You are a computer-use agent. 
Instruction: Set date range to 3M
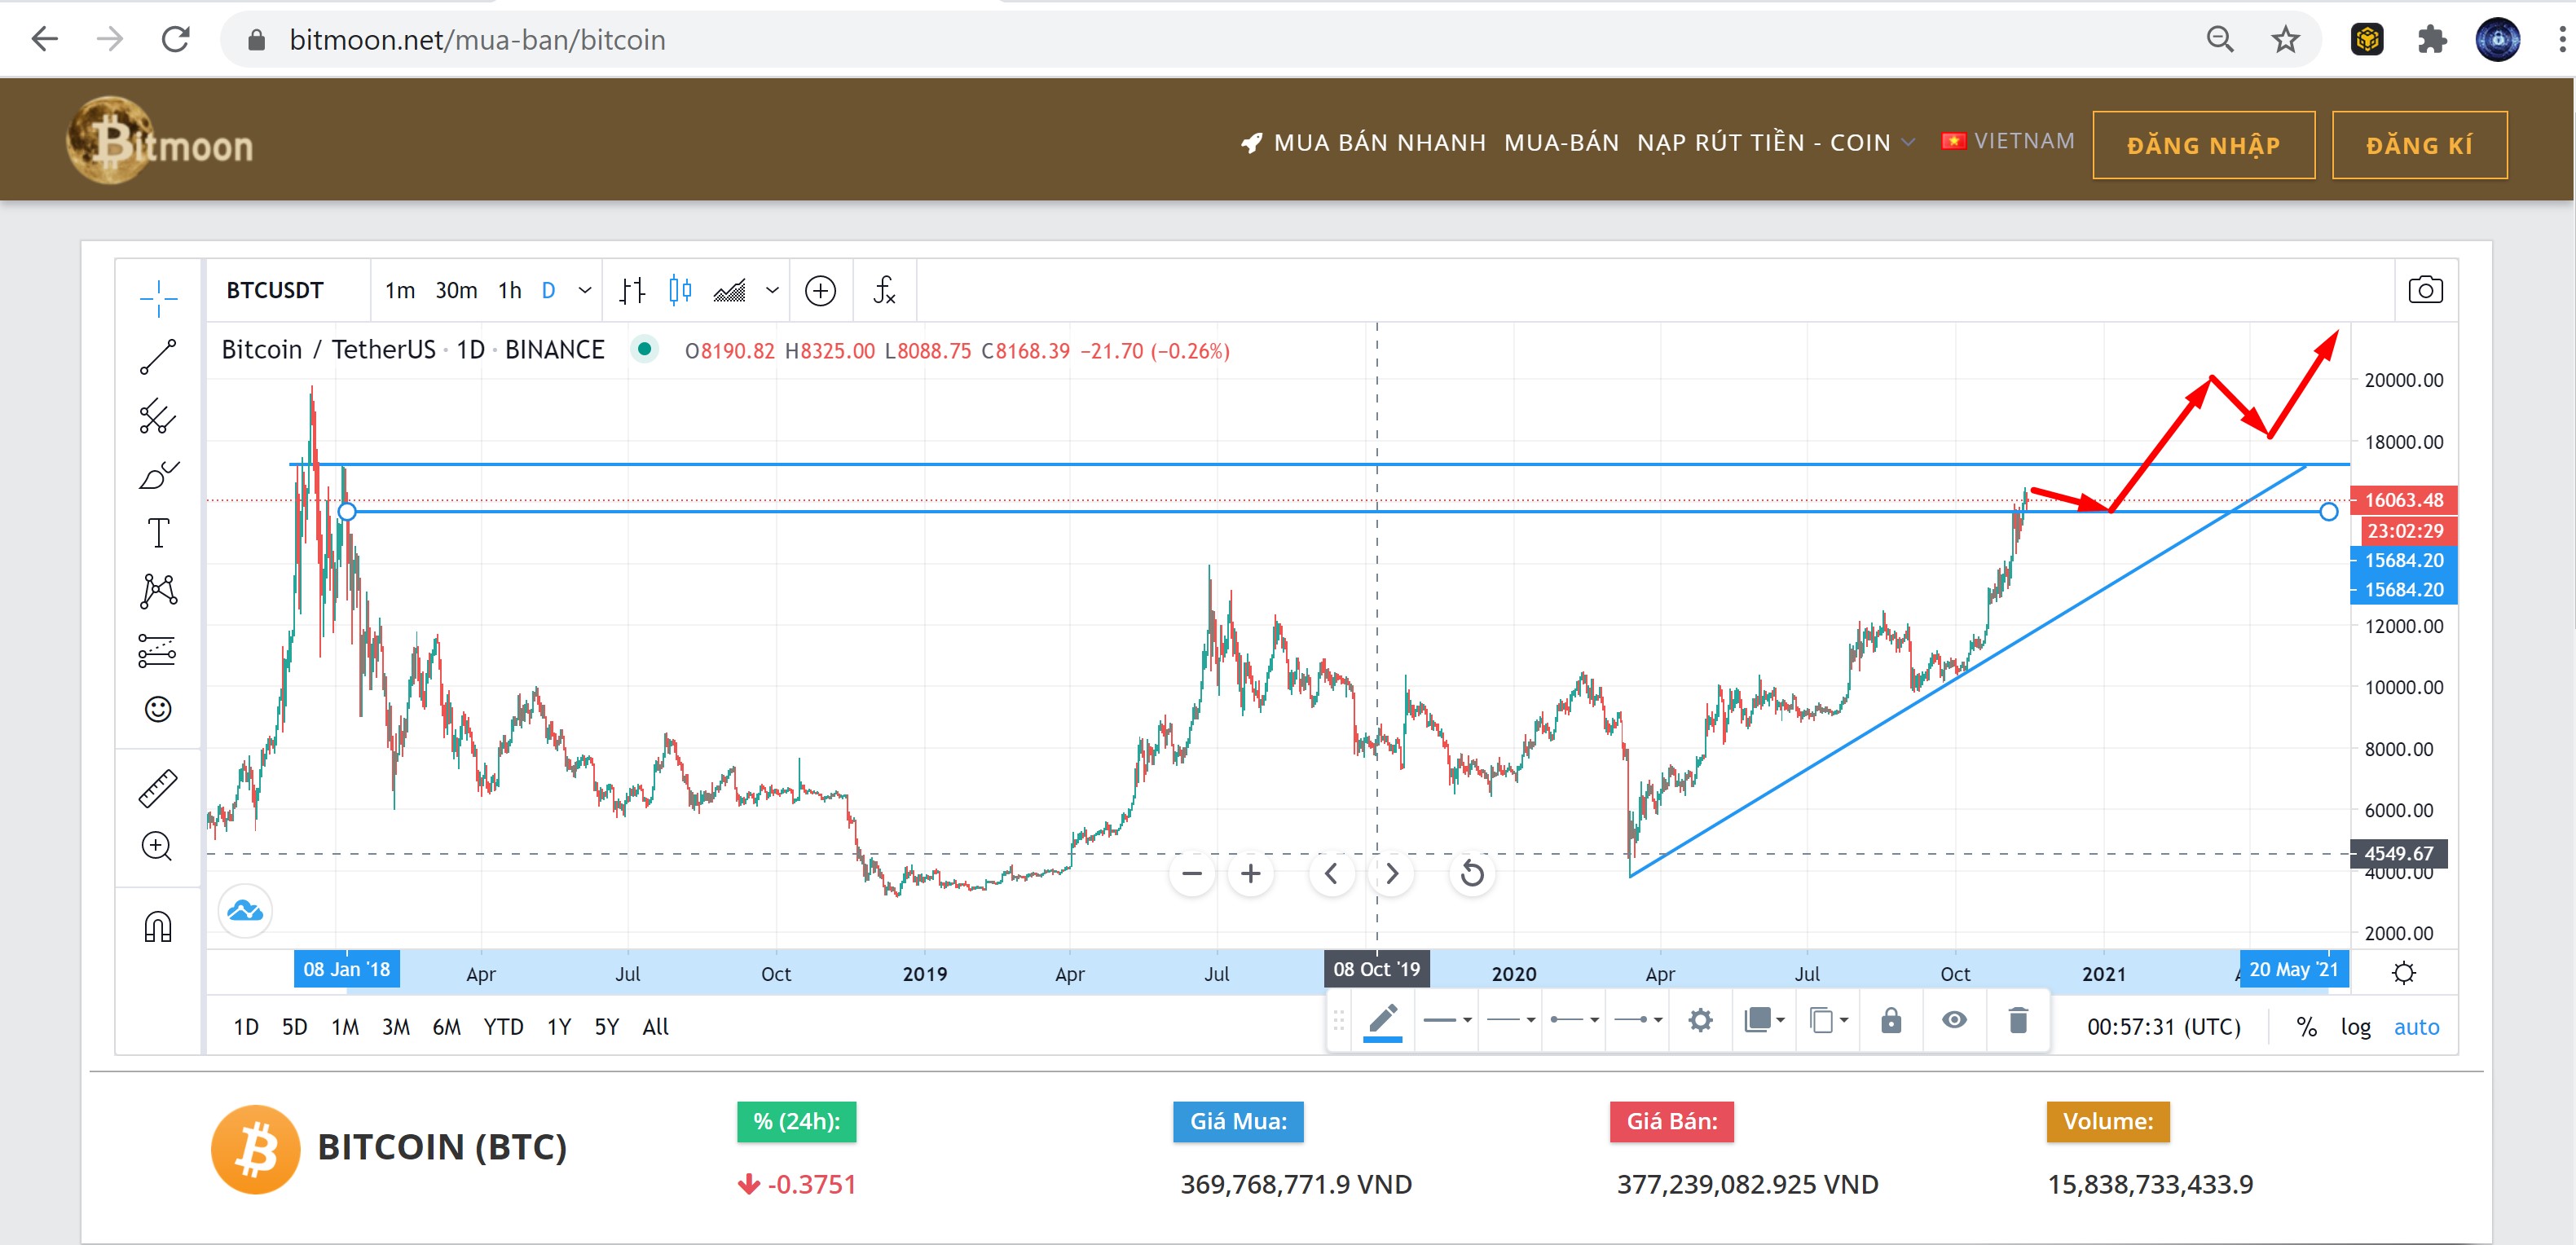396,1027
